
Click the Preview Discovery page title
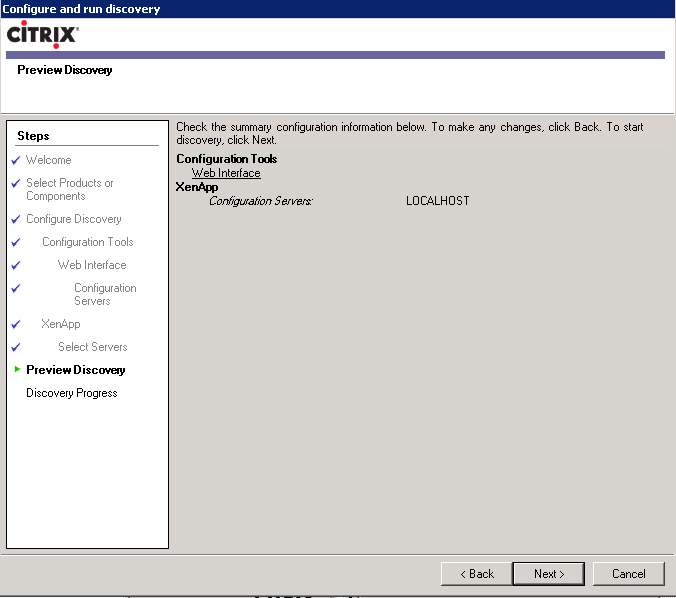click(65, 70)
